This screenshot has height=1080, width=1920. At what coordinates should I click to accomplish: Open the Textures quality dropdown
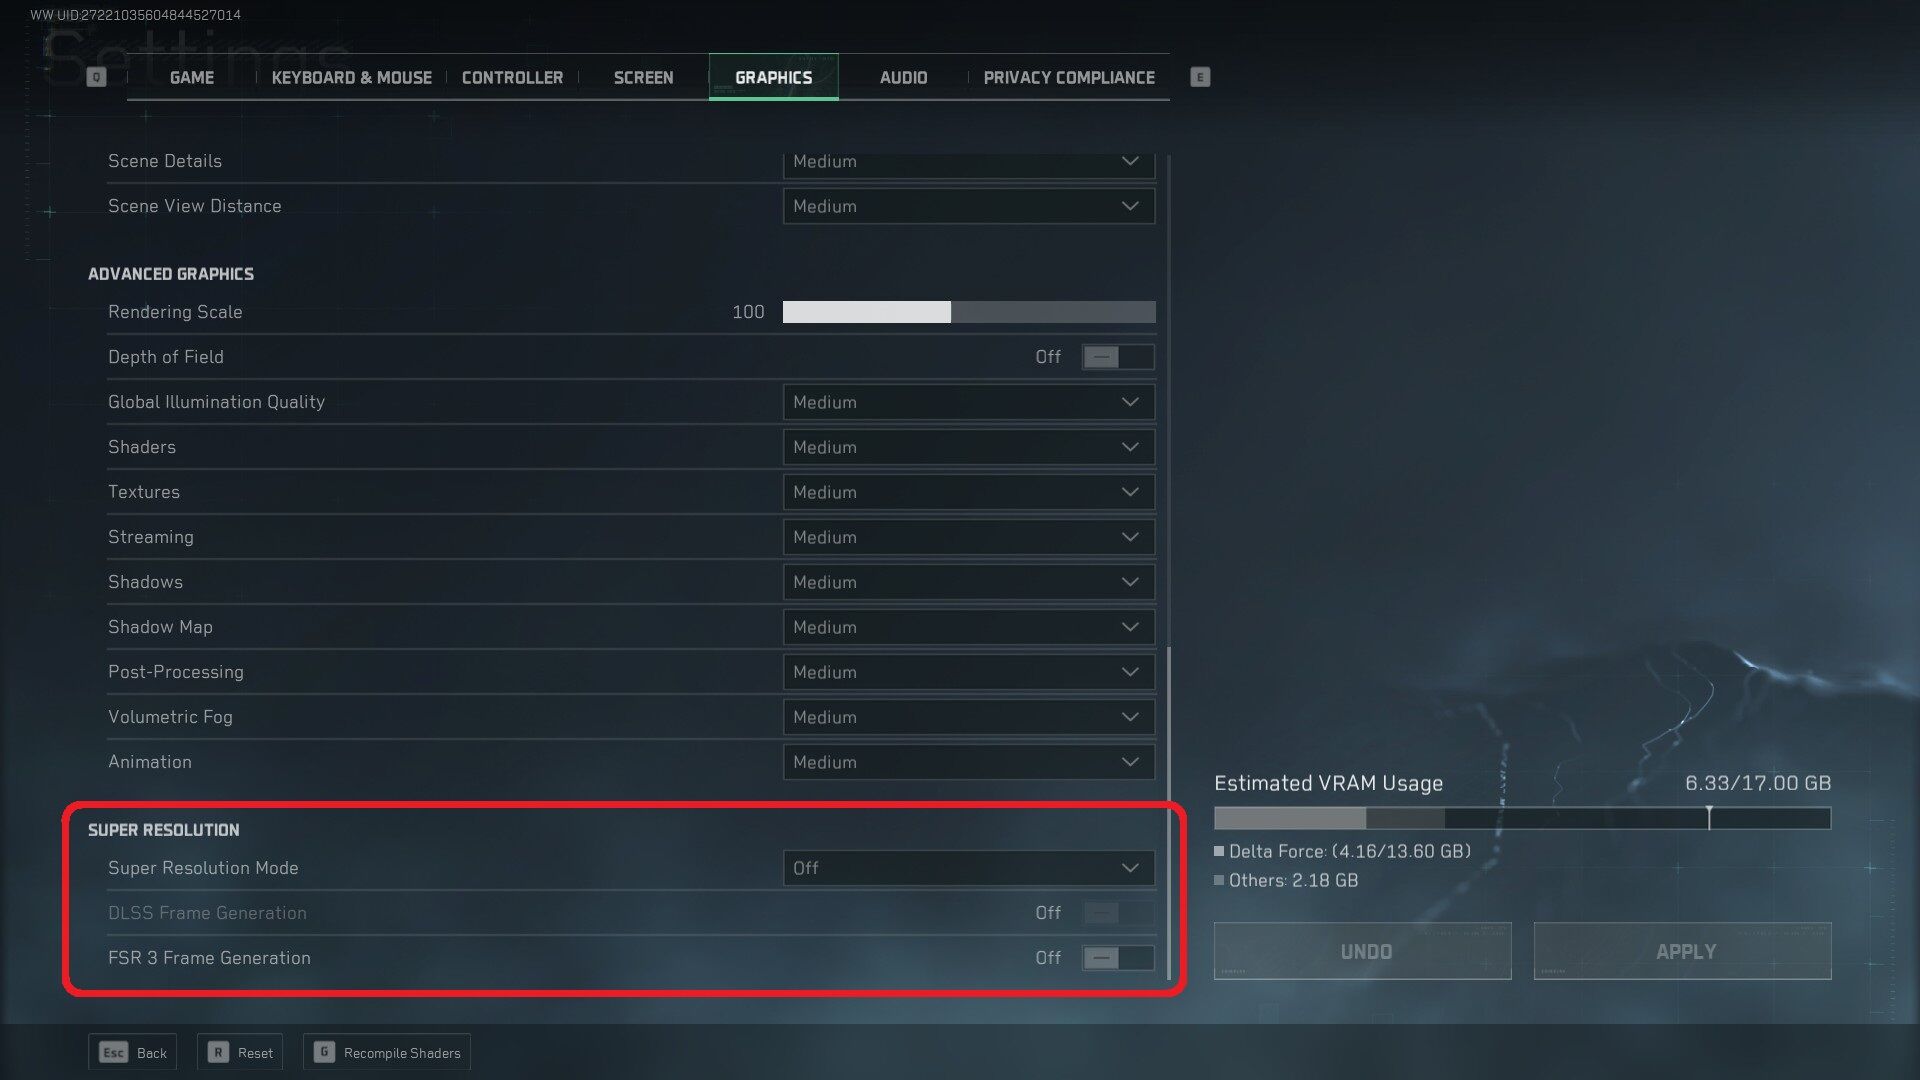point(969,492)
